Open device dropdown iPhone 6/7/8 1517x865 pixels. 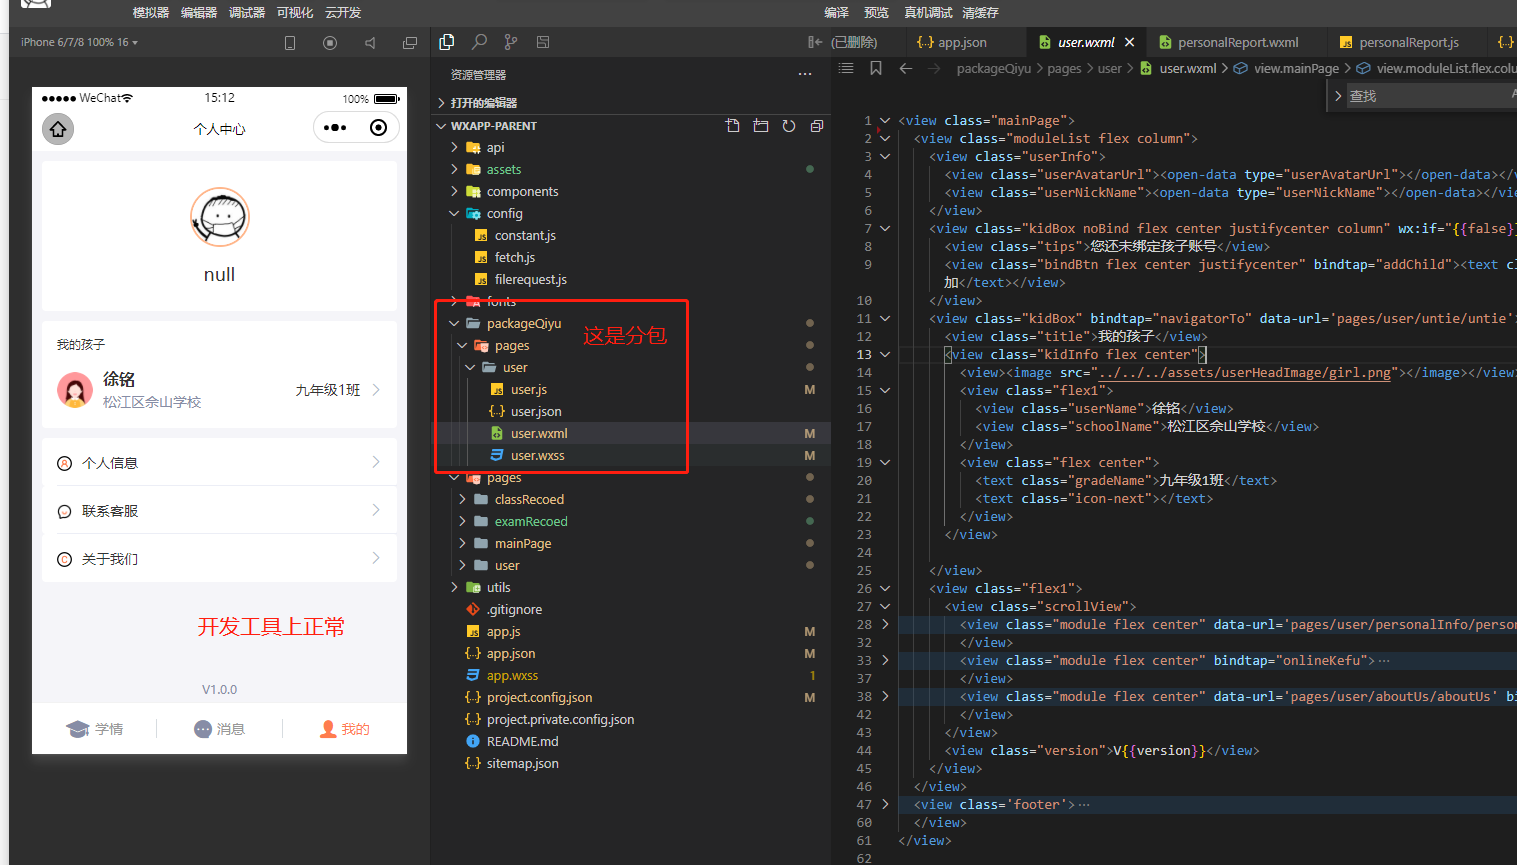point(79,42)
